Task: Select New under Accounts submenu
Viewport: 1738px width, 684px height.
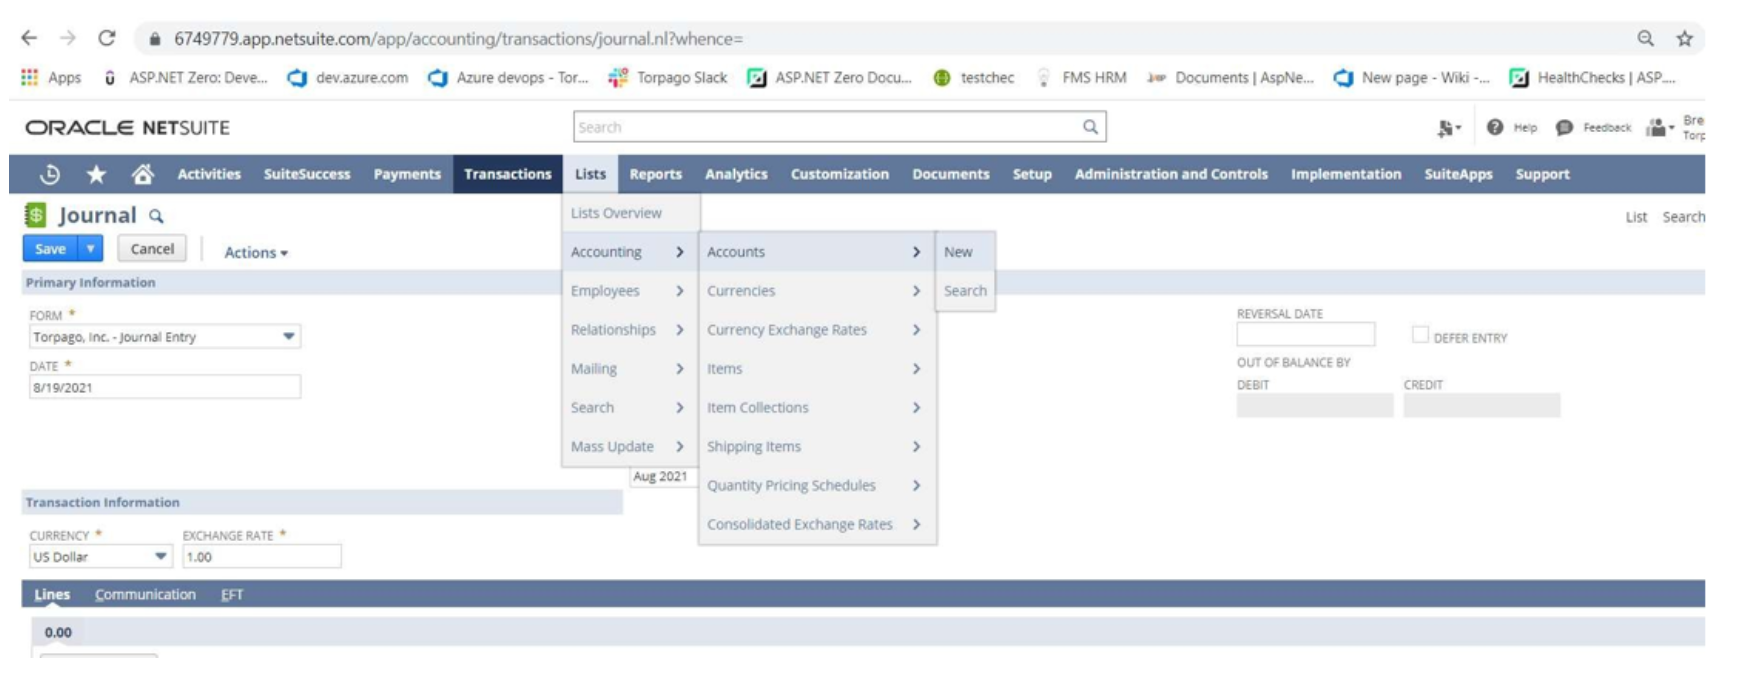Action: click(964, 252)
